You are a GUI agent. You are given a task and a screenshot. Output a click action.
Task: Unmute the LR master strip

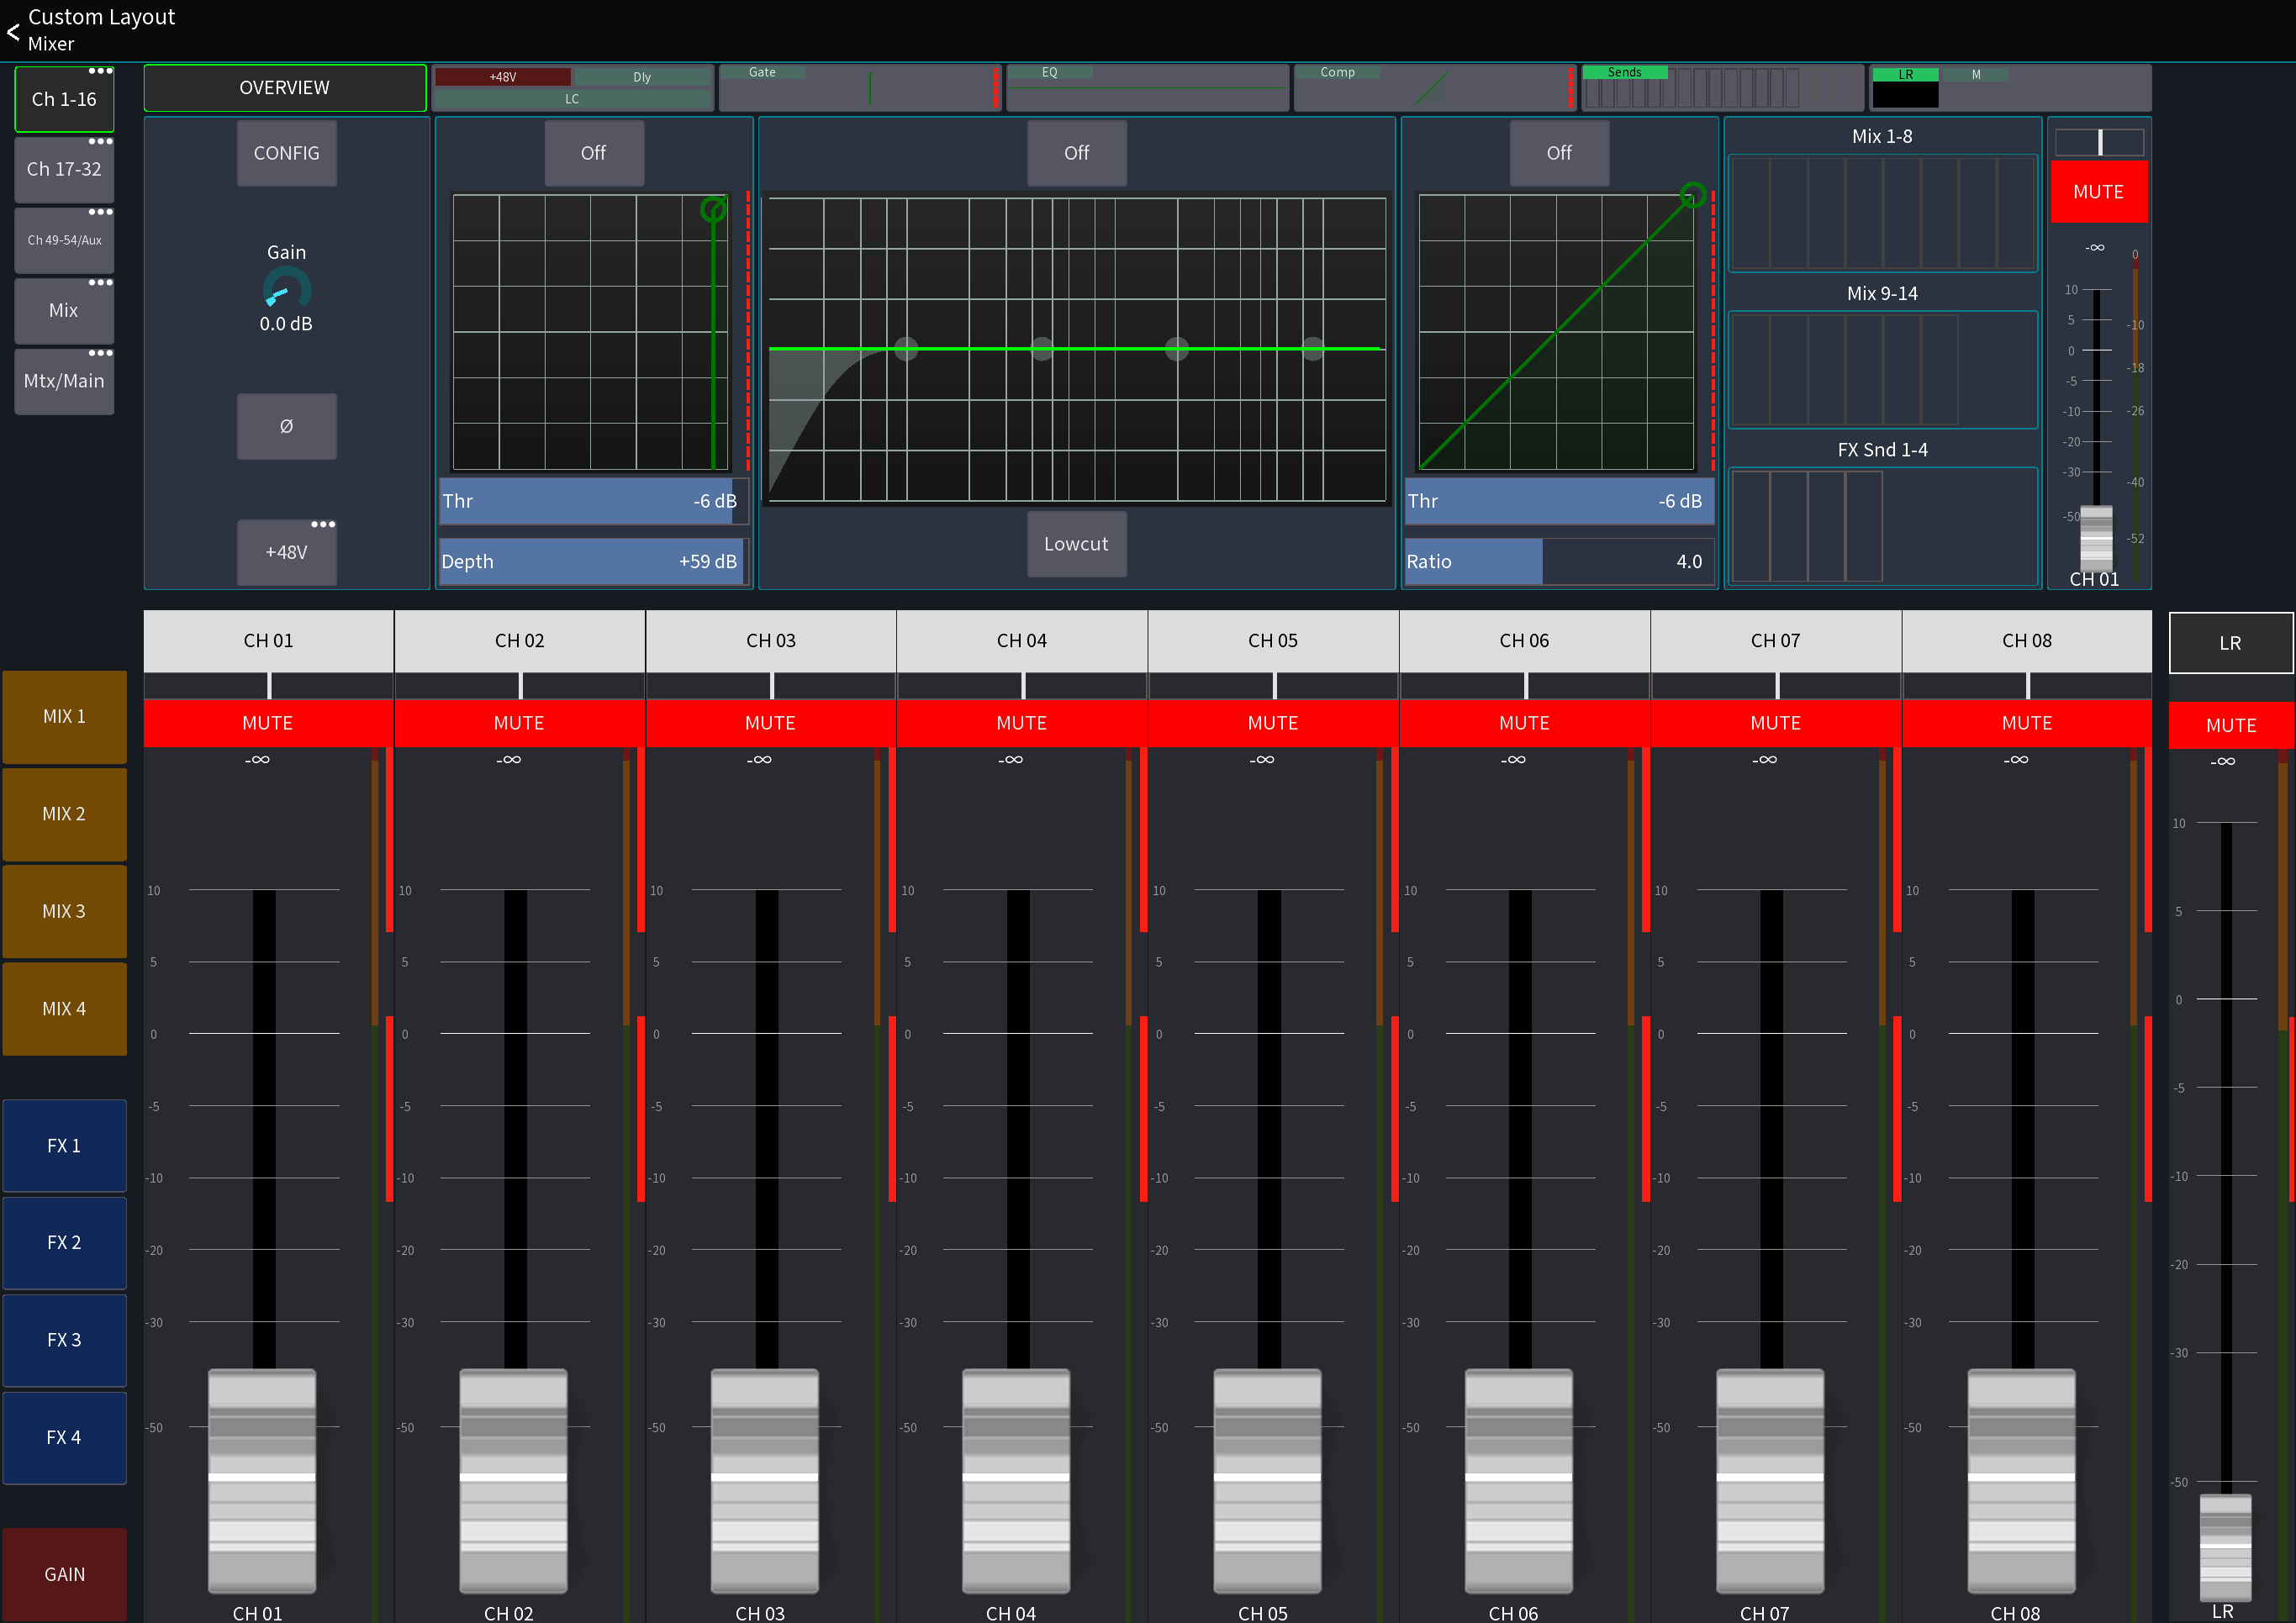[x=2231, y=725]
